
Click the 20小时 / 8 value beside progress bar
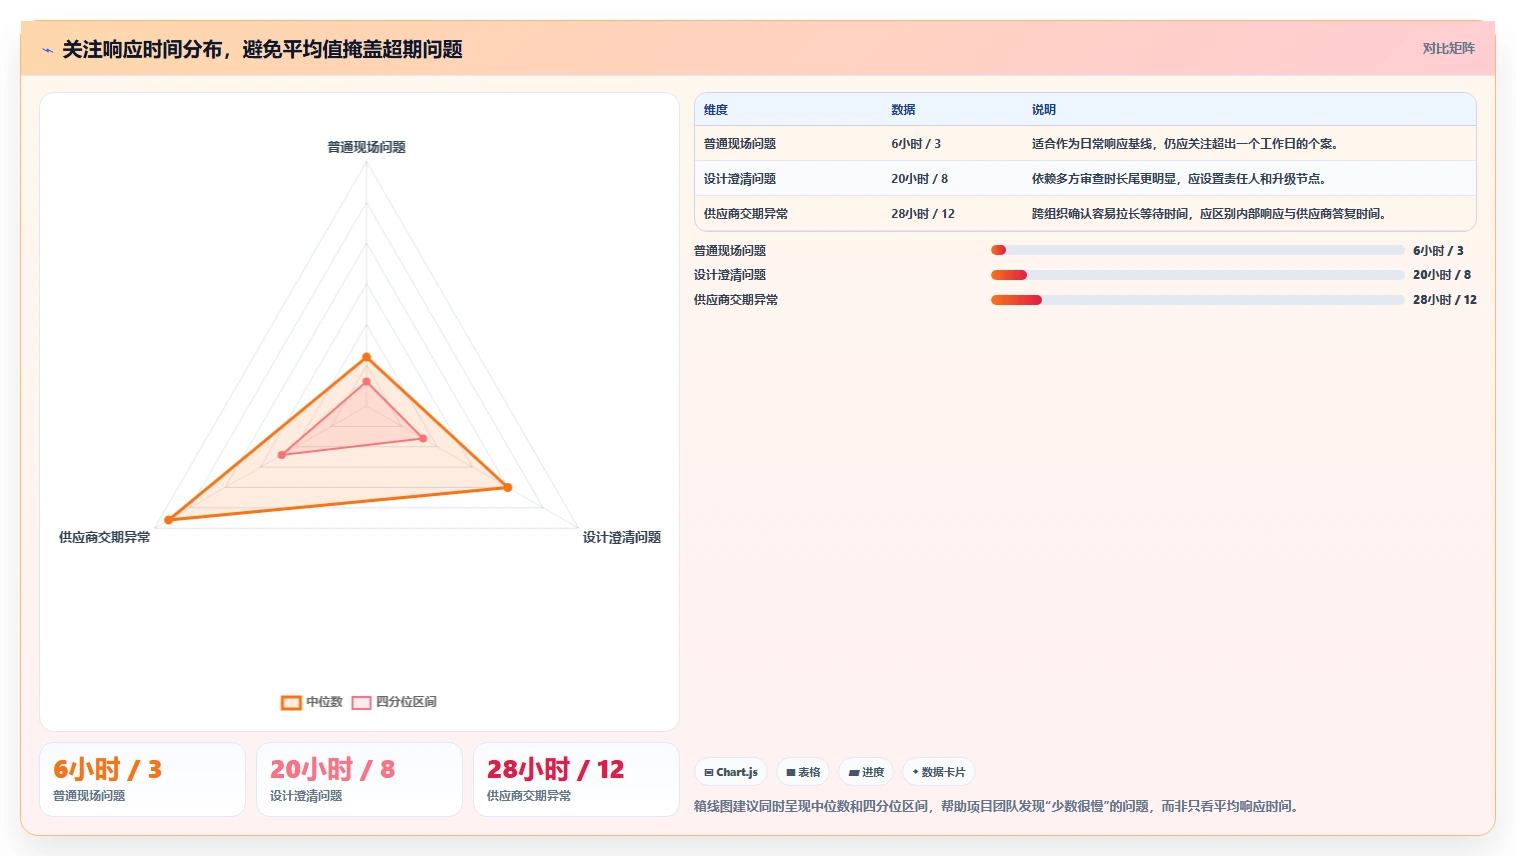pos(1442,275)
